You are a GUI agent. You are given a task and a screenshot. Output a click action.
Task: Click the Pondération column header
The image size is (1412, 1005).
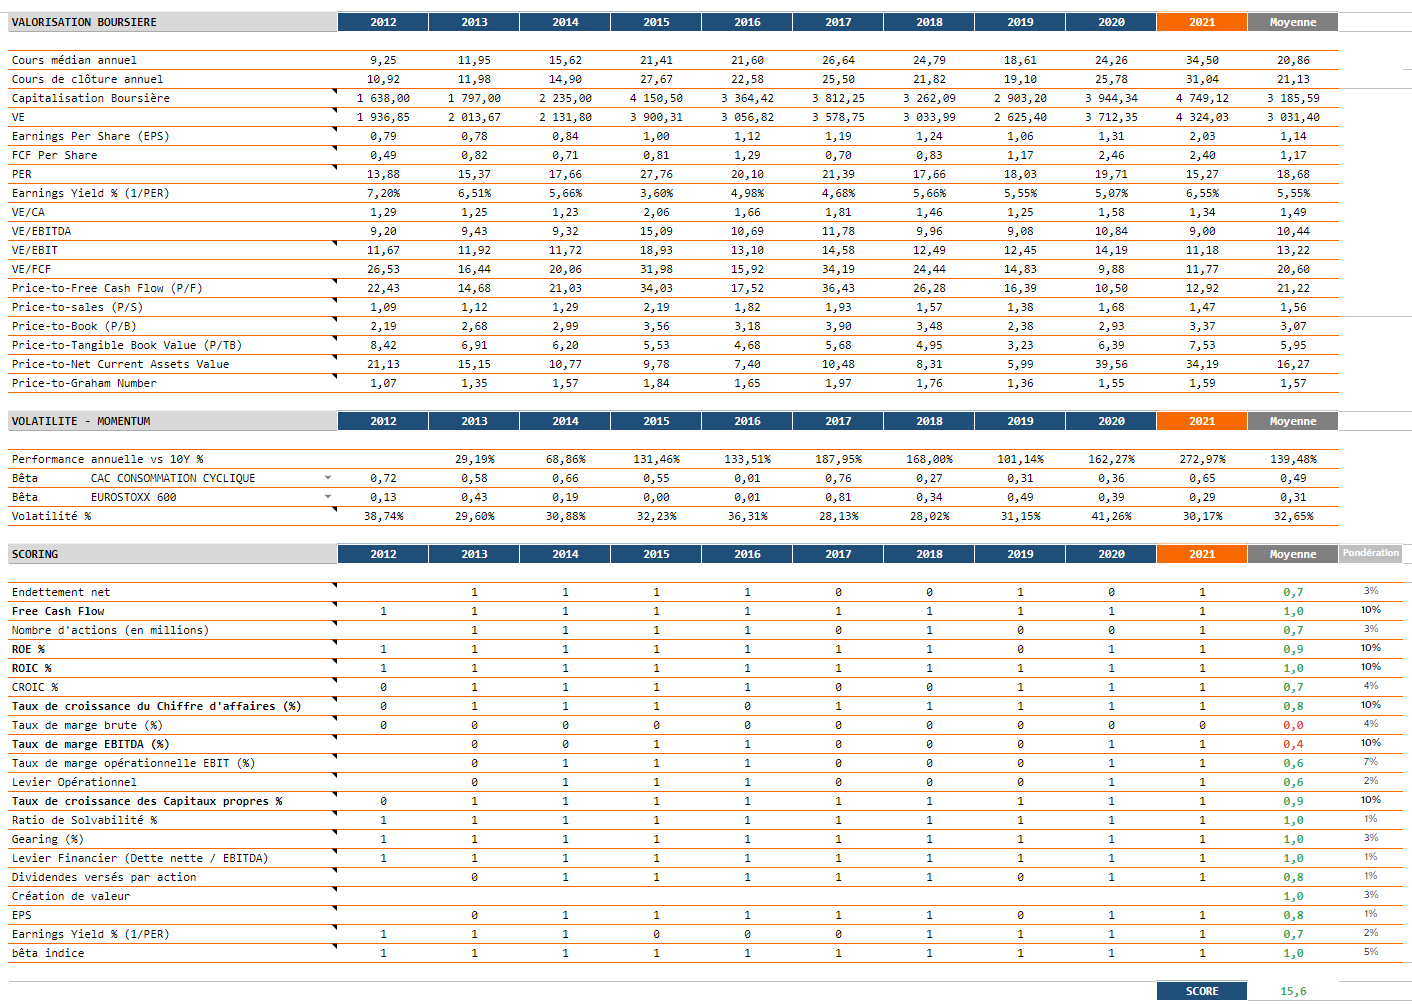click(x=1371, y=553)
